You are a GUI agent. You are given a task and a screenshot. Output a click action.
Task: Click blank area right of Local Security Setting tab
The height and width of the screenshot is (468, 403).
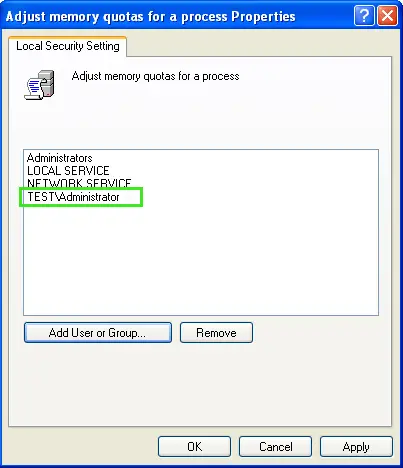(x=260, y=45)
